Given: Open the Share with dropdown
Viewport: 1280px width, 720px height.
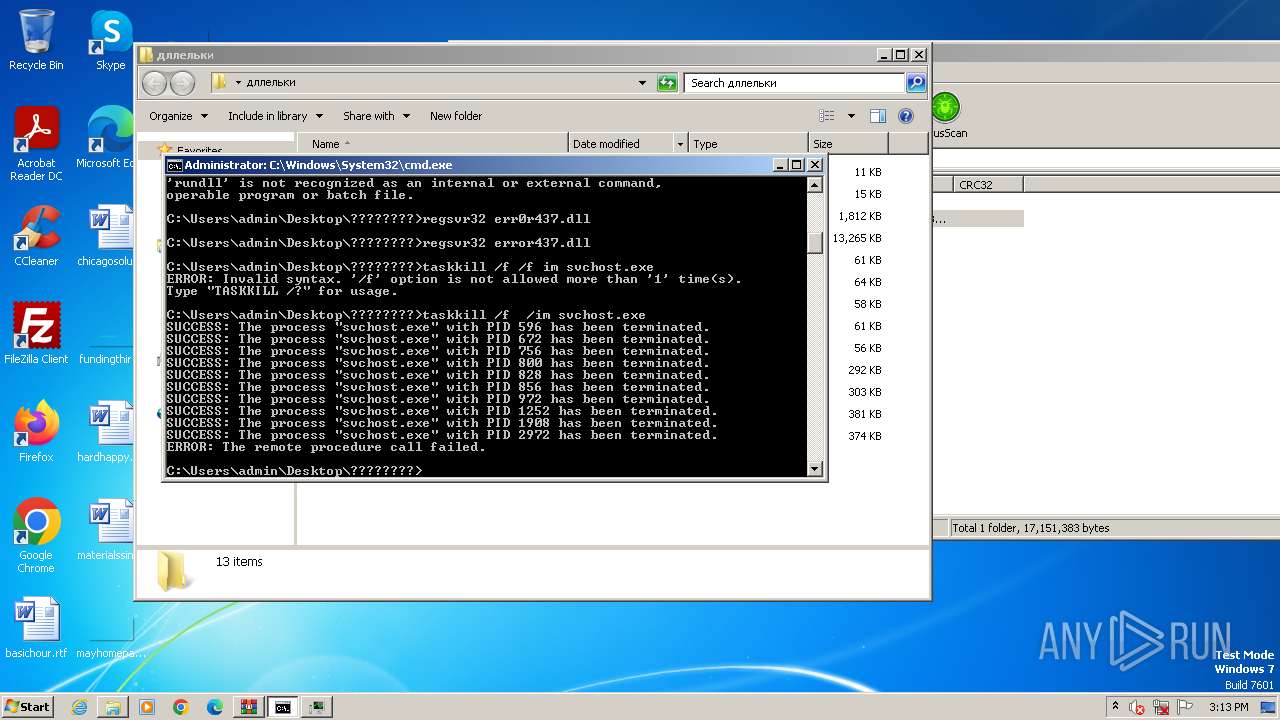Looking at the screenshot, I should [376, 116].
